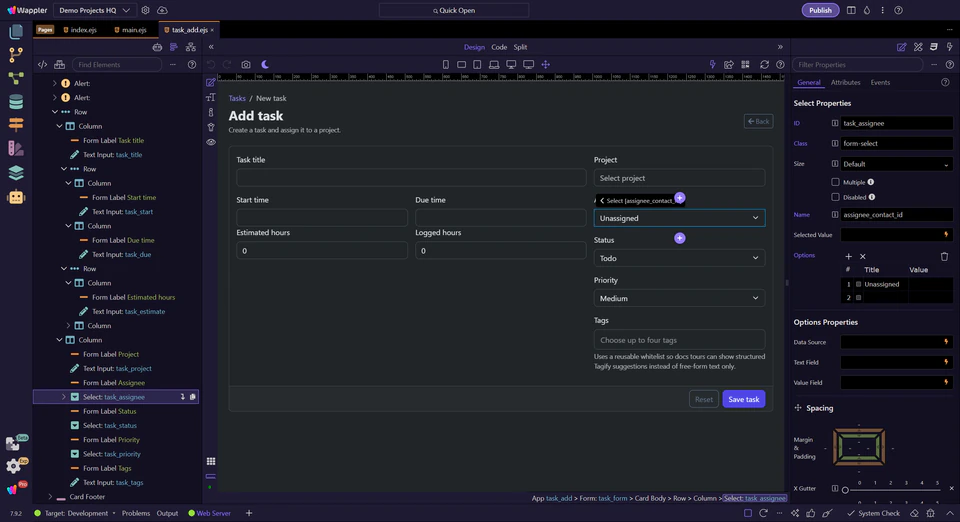Delete options using the trash icon

tap(944, 256)
